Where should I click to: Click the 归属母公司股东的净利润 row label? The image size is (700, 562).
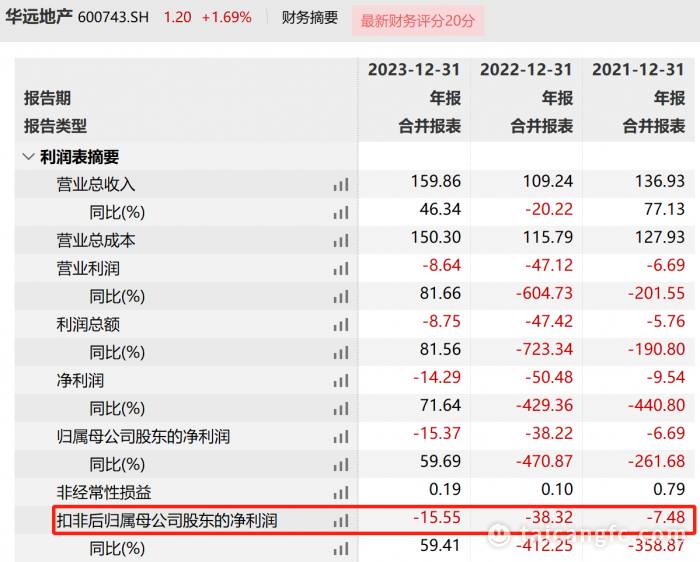143,437
